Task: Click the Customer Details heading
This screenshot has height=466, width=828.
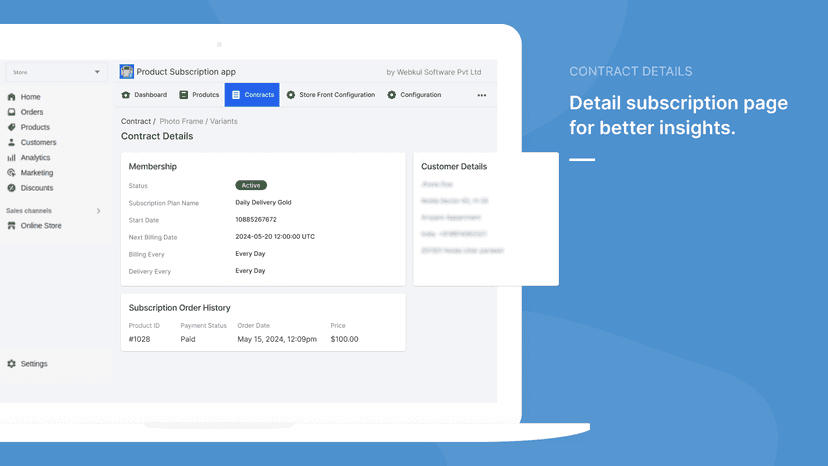Action: (x=454, y=166)
